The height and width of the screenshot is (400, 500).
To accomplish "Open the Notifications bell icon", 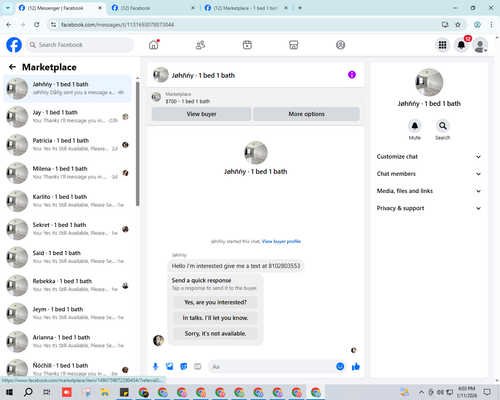I will (x=461, y=45).
